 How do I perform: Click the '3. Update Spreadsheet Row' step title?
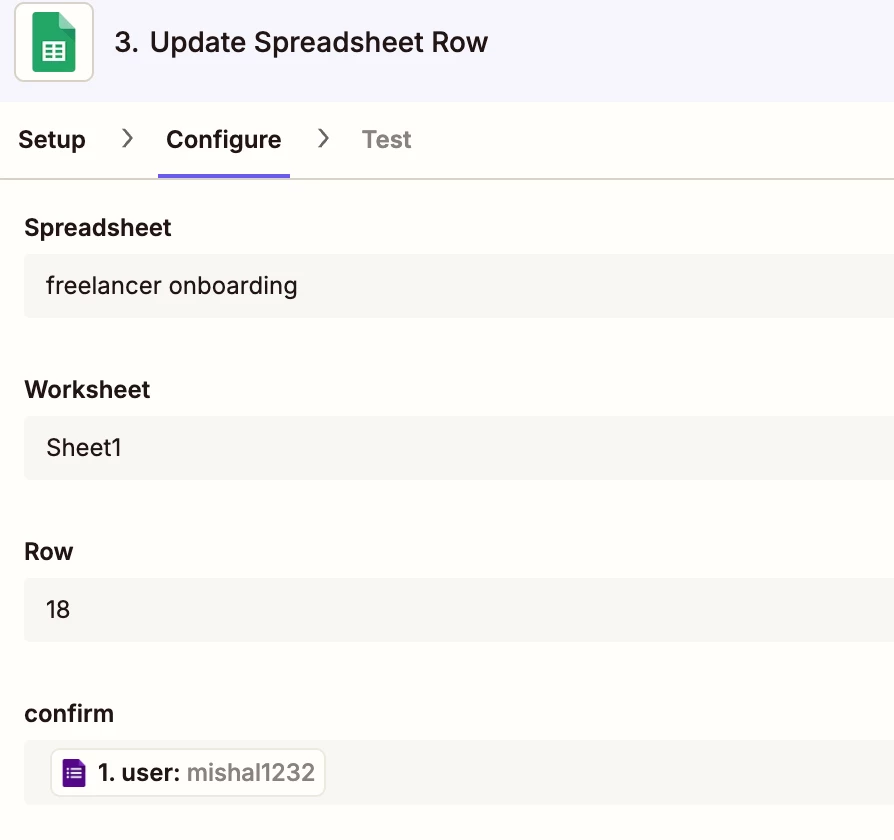(301, 42)
